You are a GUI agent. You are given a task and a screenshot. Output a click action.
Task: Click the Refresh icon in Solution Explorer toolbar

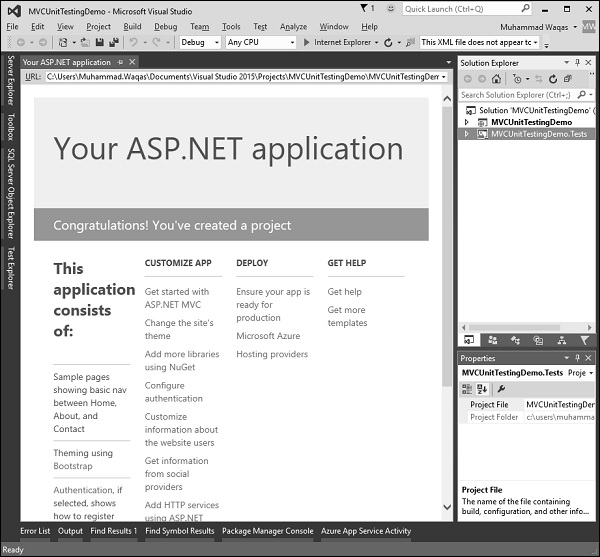point(553,79)
